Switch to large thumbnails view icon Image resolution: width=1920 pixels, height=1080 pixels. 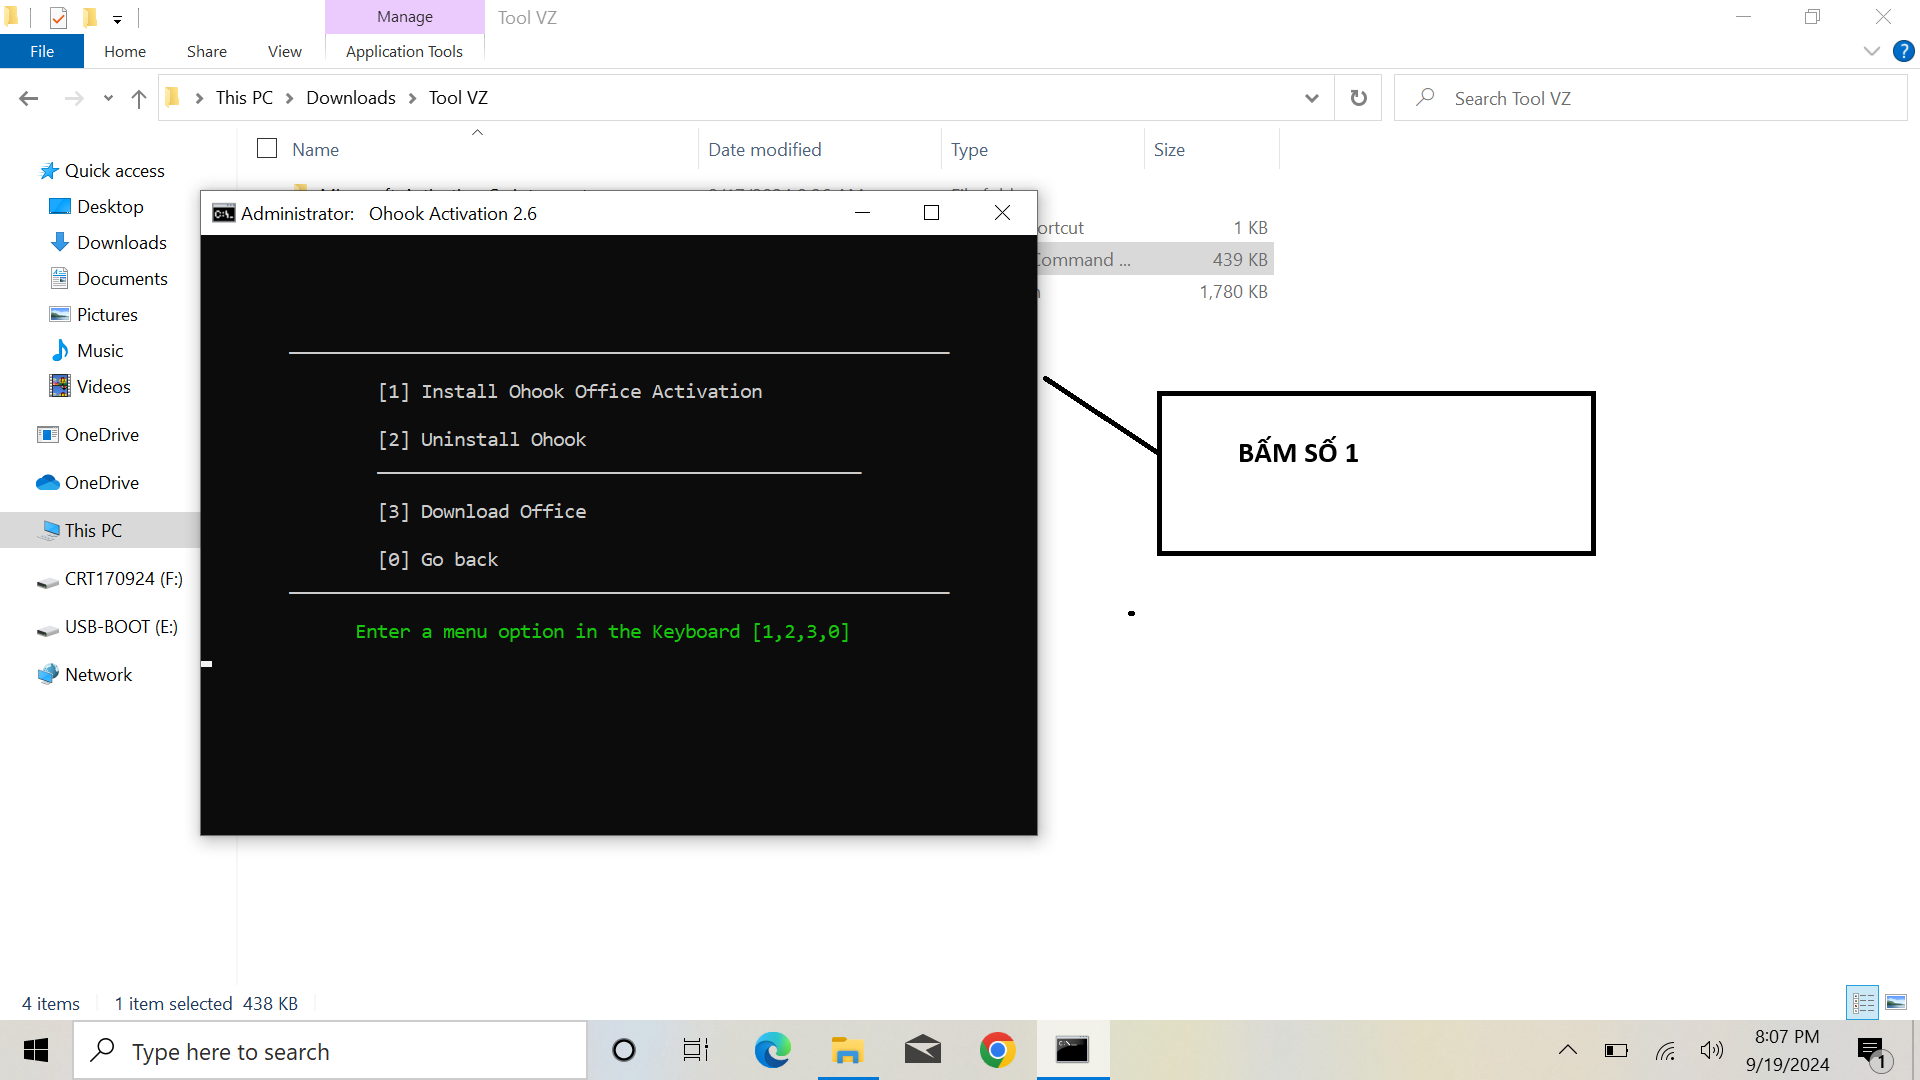tap(1896, 1002)
